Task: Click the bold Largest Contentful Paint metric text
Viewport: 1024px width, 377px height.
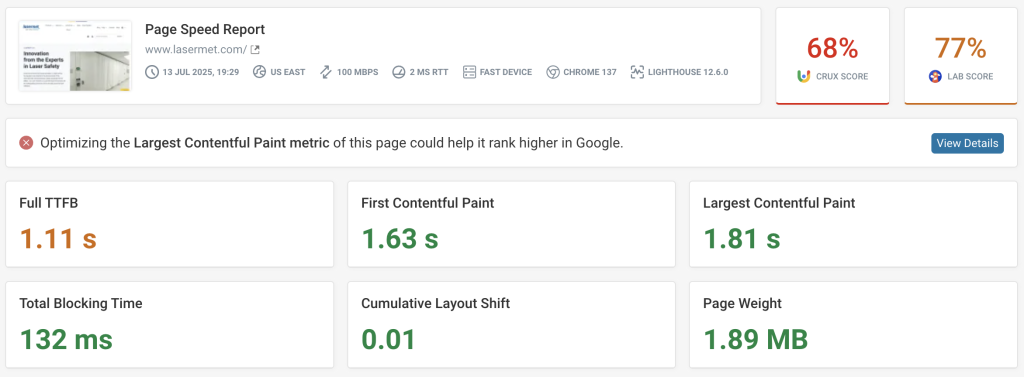Action: point(231,143)
